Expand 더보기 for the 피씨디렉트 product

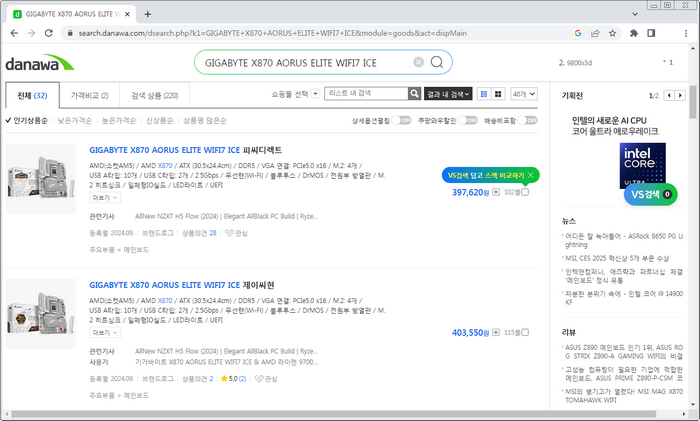(x=105, y=197)
